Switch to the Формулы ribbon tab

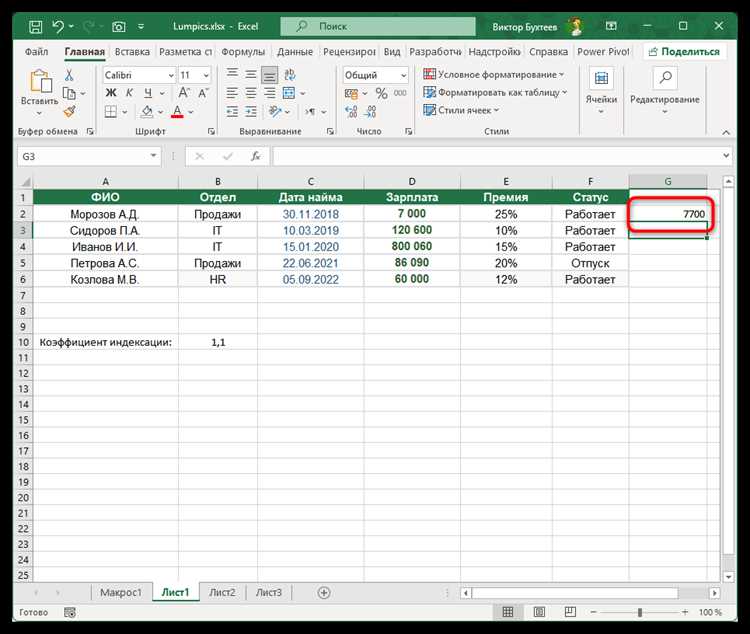click(243, 52)
